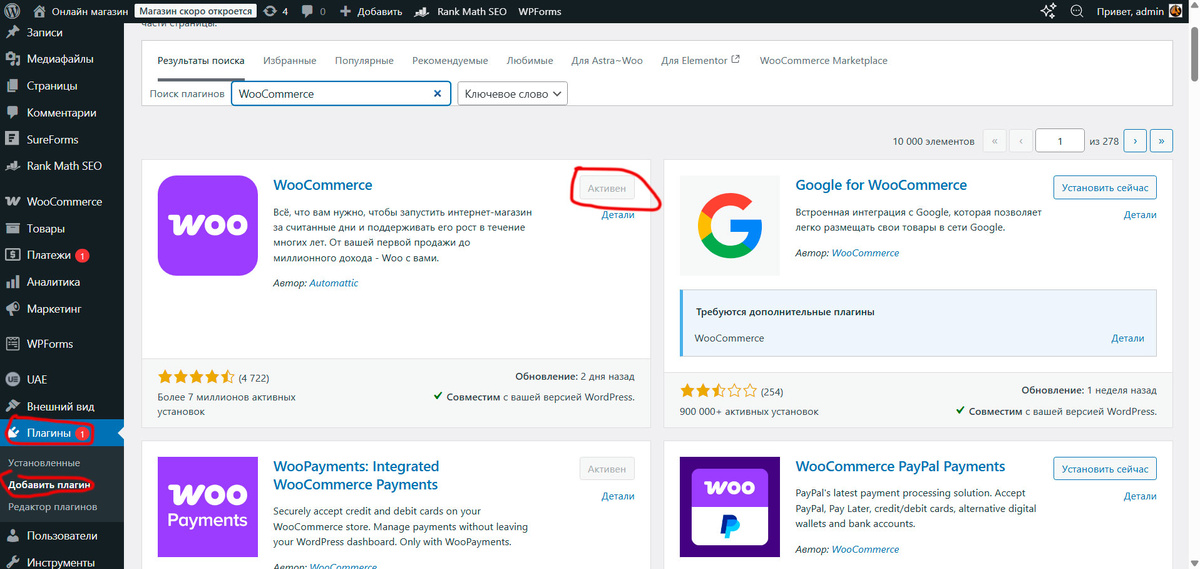Open Комментарии in the sidebar

tap(62, 113)
